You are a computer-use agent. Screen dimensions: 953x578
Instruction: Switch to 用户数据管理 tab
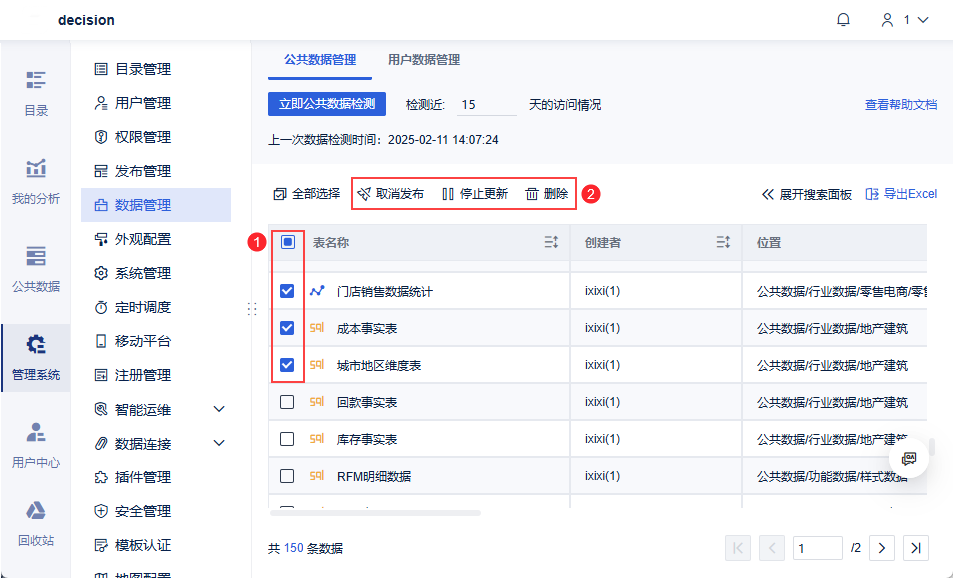[x=424, y=60]
